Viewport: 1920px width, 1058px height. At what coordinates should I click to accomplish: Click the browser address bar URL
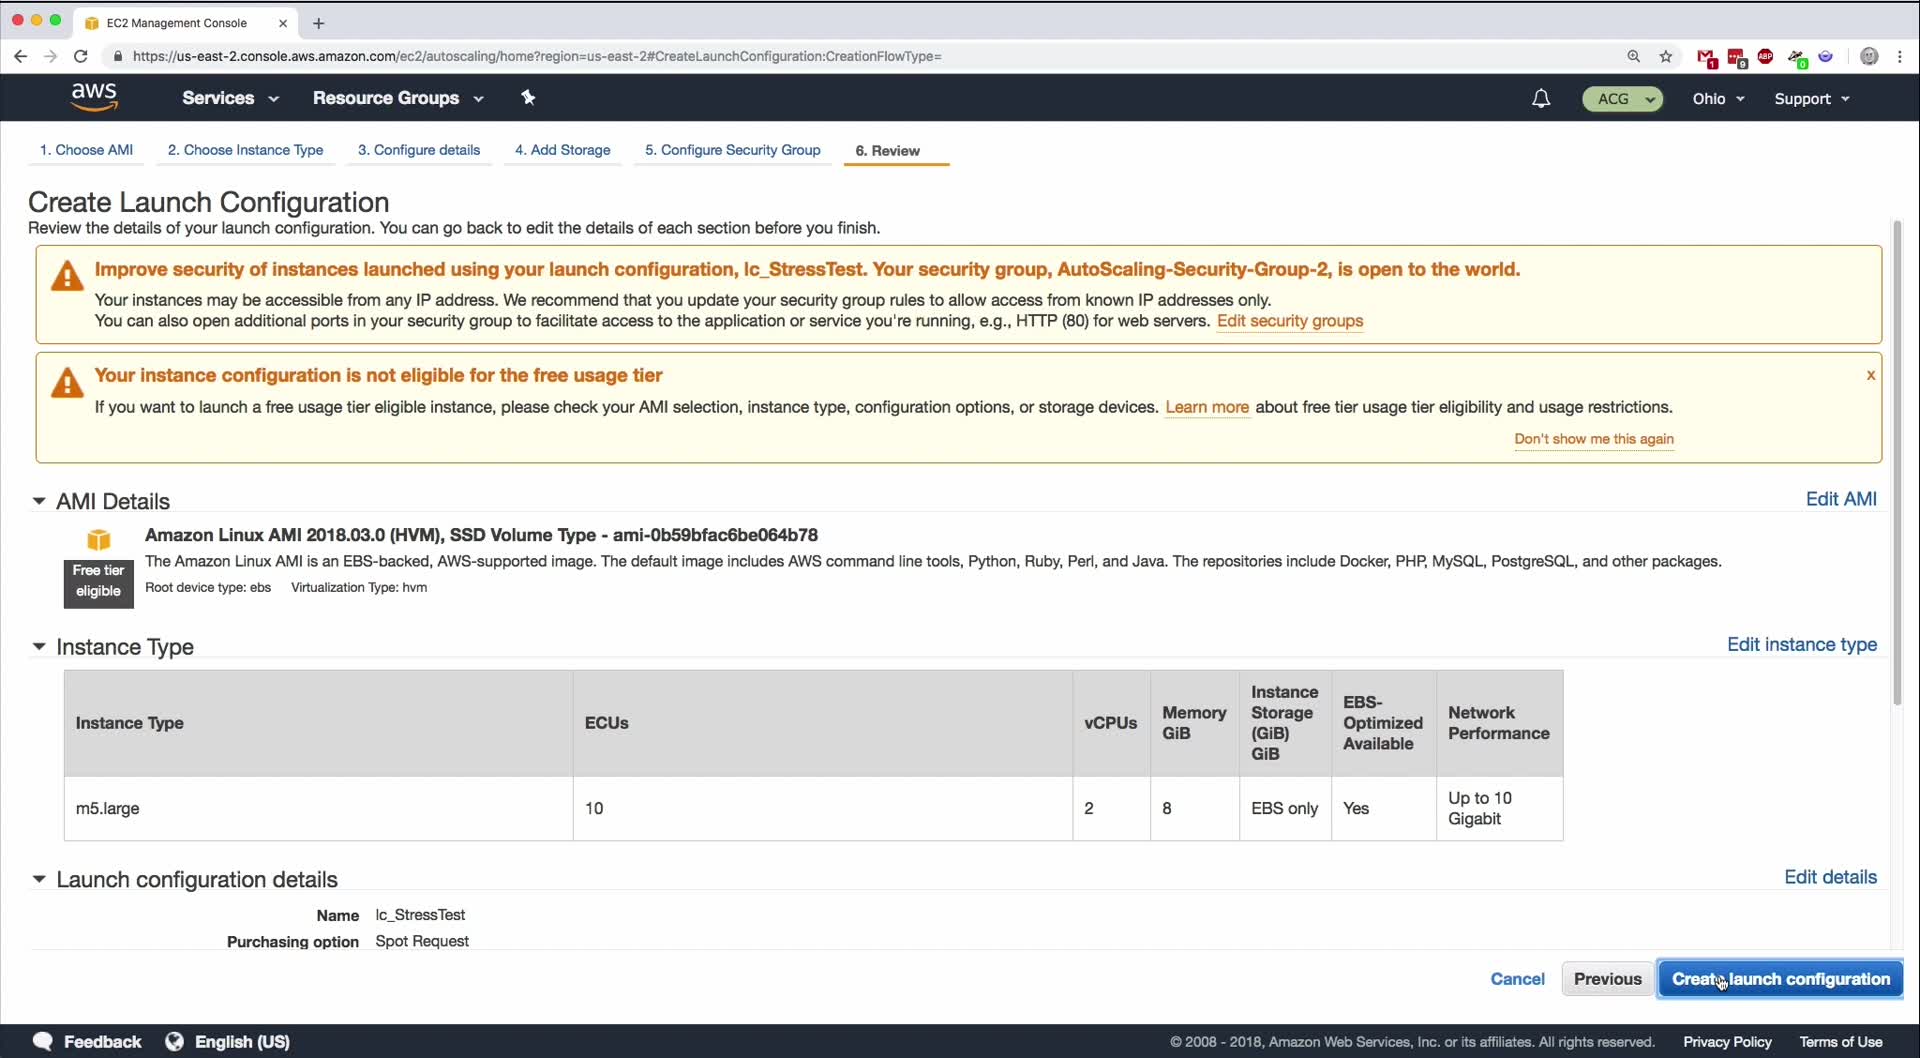coord(537,56)
